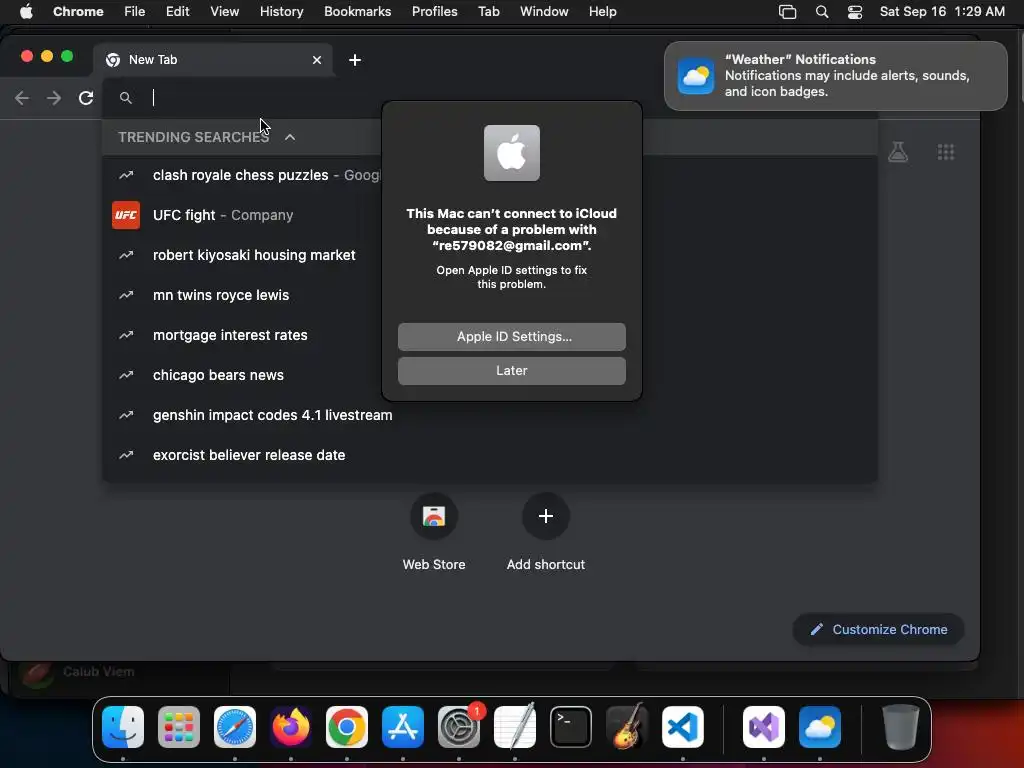Go forward in Chrome navigation
1024x768 pixels.
tap(54, 98)
